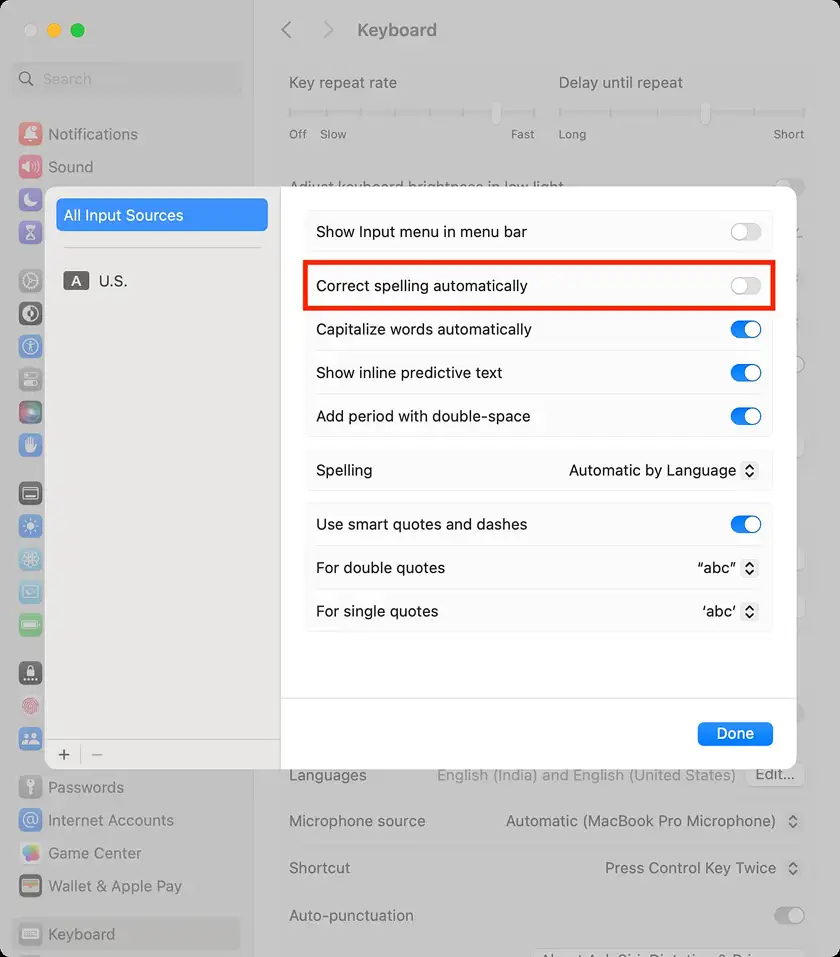The image size is (840, 957).
Task: Click the Internet Accounts @ icon
Action: (30, 820)
